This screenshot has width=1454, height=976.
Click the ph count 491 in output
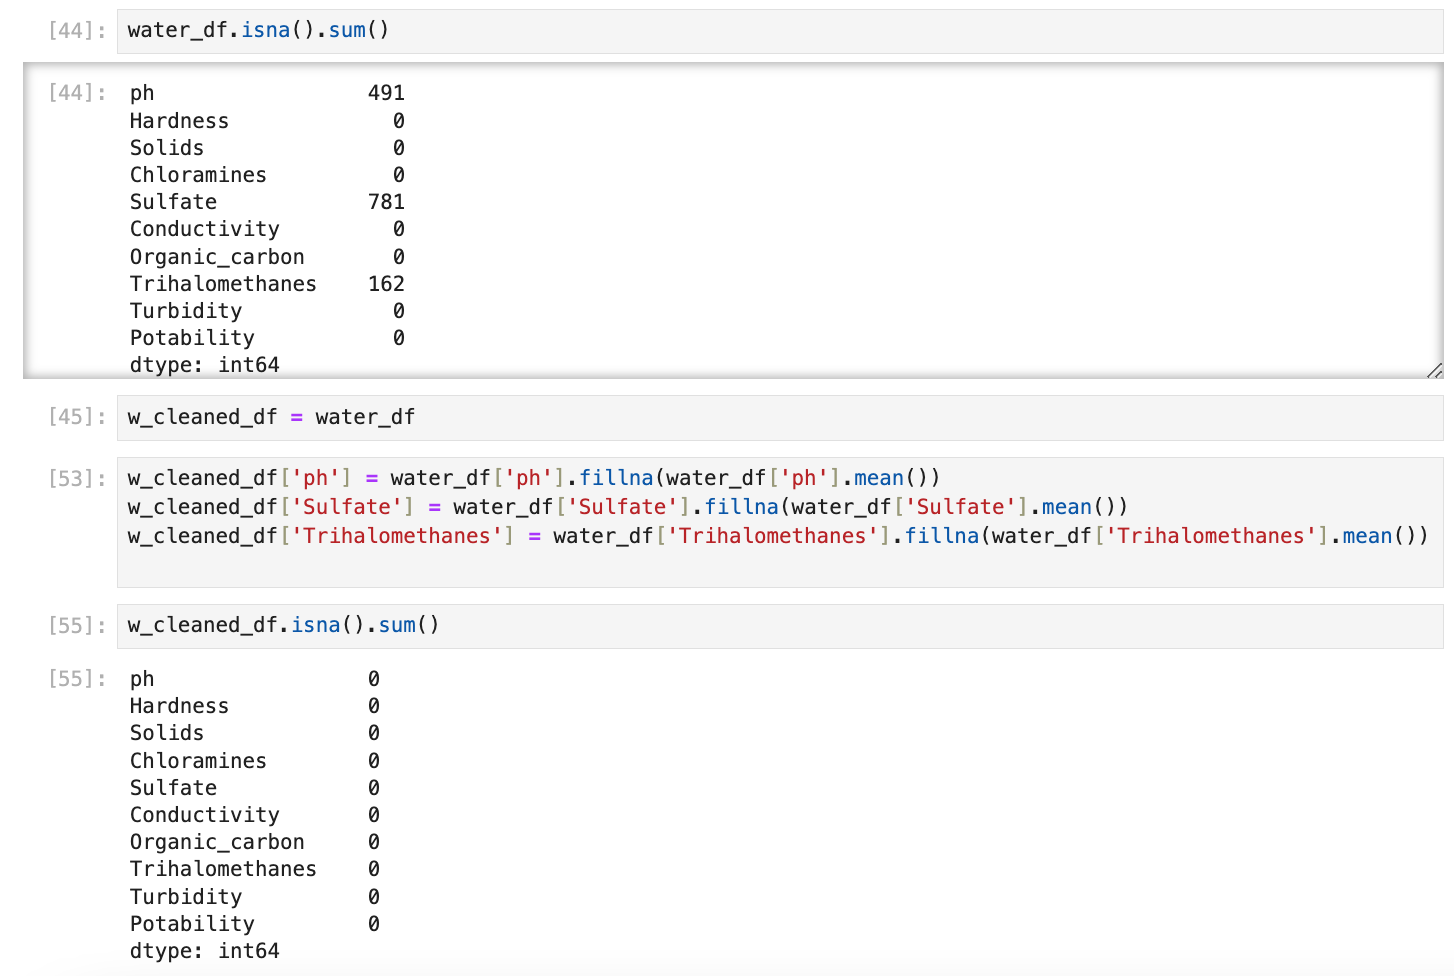coord(386,93)
